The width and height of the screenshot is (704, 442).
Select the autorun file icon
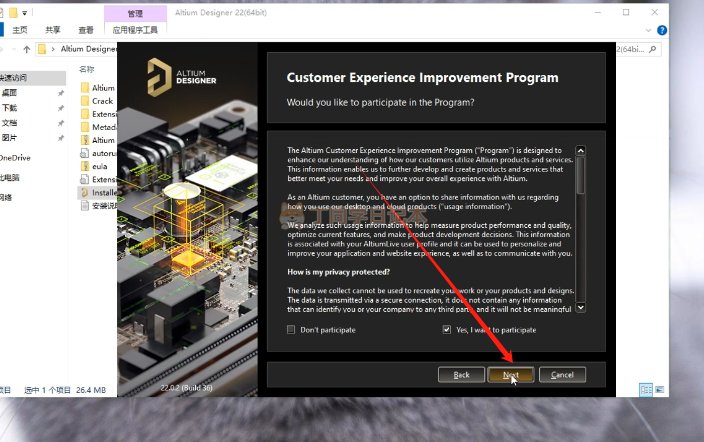pos(84,153)
